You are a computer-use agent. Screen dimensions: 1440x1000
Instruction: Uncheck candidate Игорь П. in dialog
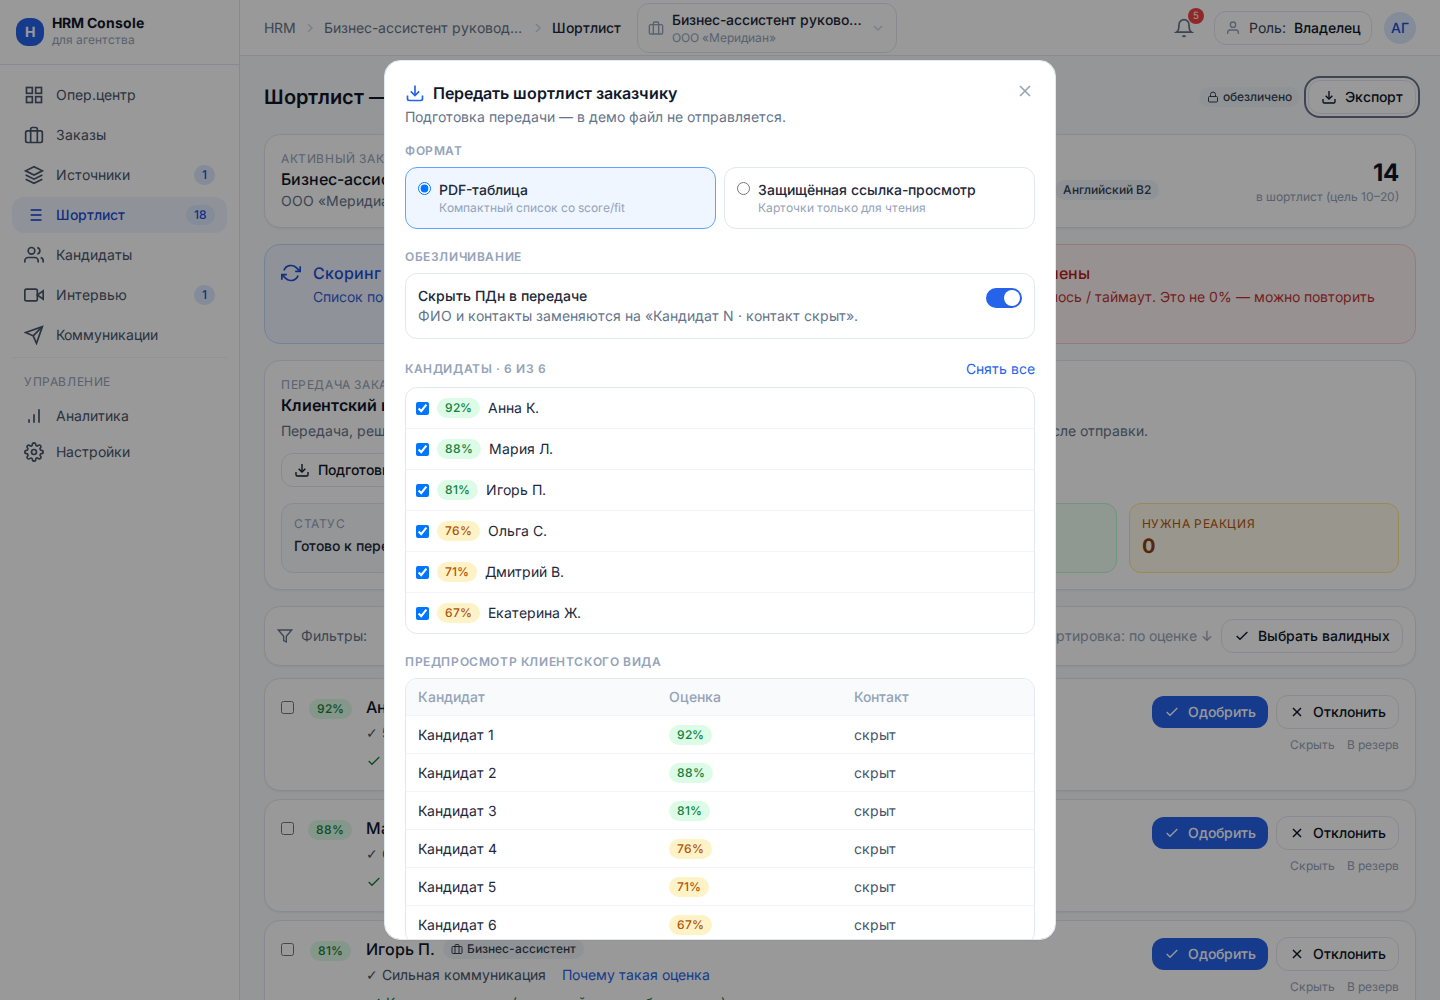[423, 490]
